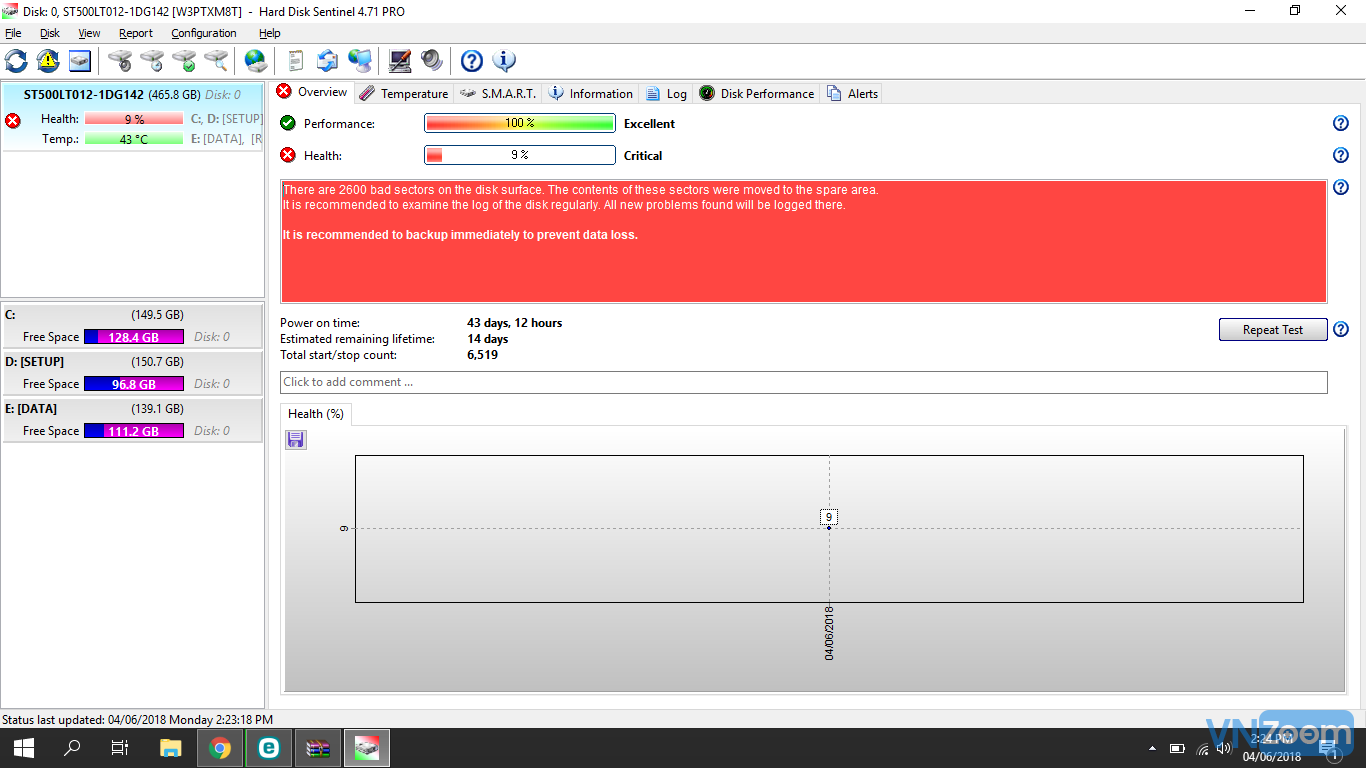This screenshot has width=1366, height=768.
Task: Open the Chrome icon in the taskbar
Action: [x=220, y=748]
